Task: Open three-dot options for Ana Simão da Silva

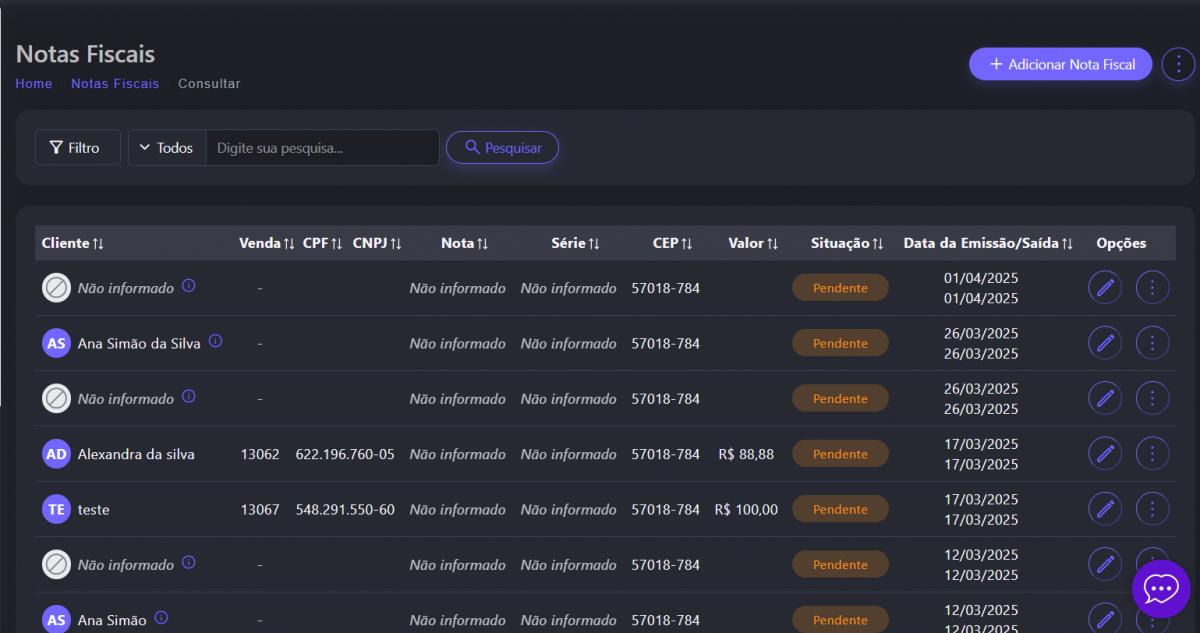Action: 1152,343
